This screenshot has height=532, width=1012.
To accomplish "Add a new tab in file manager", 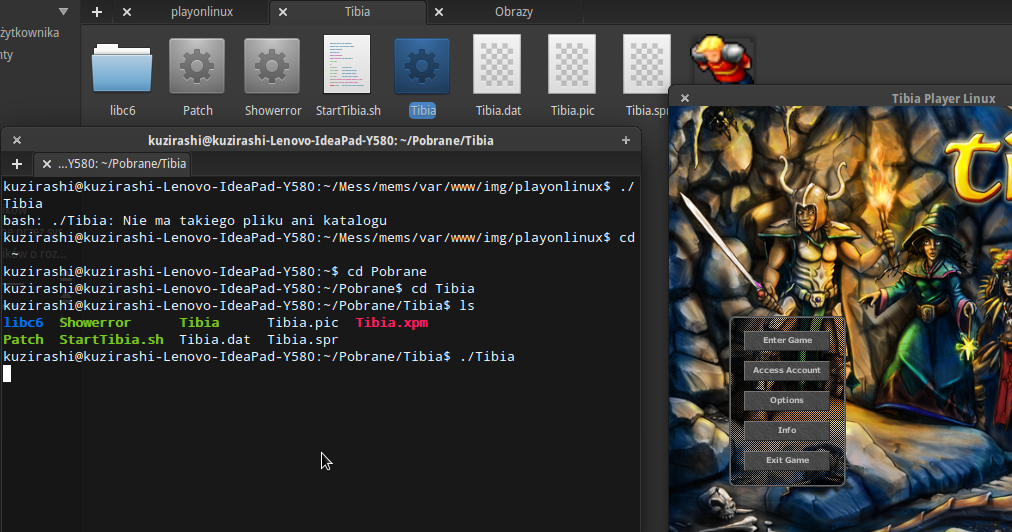I will [97, 12].
